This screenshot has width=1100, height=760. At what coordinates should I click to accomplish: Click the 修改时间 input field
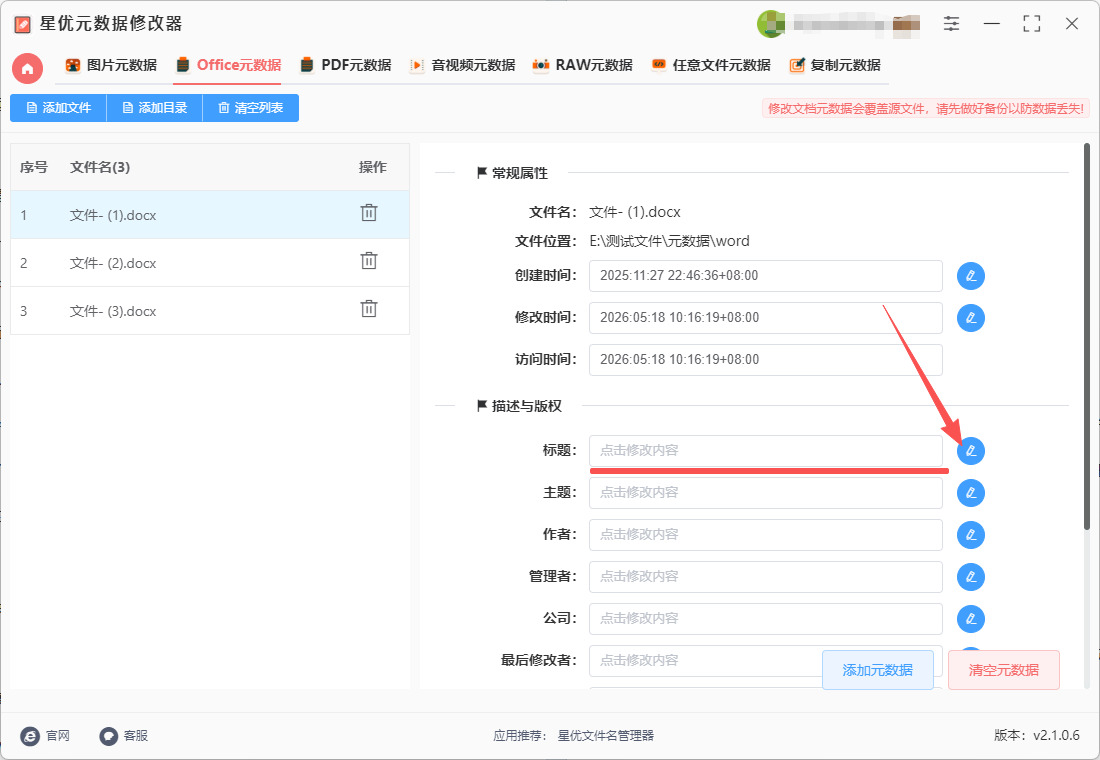pyautogui.click(x=765, y=318)
